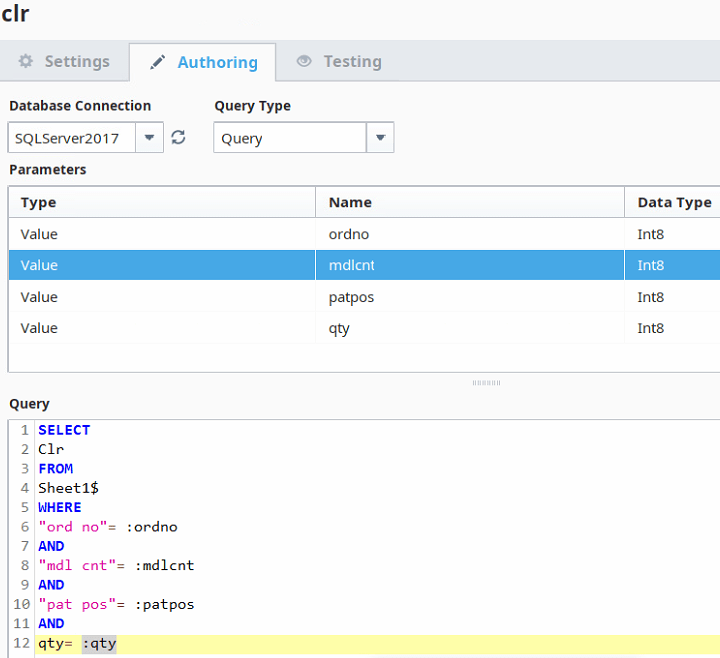Viewport: 720px width, 658px height.
Task: Click the gear icon on Settings tab
Action: (x=26, y=61)
